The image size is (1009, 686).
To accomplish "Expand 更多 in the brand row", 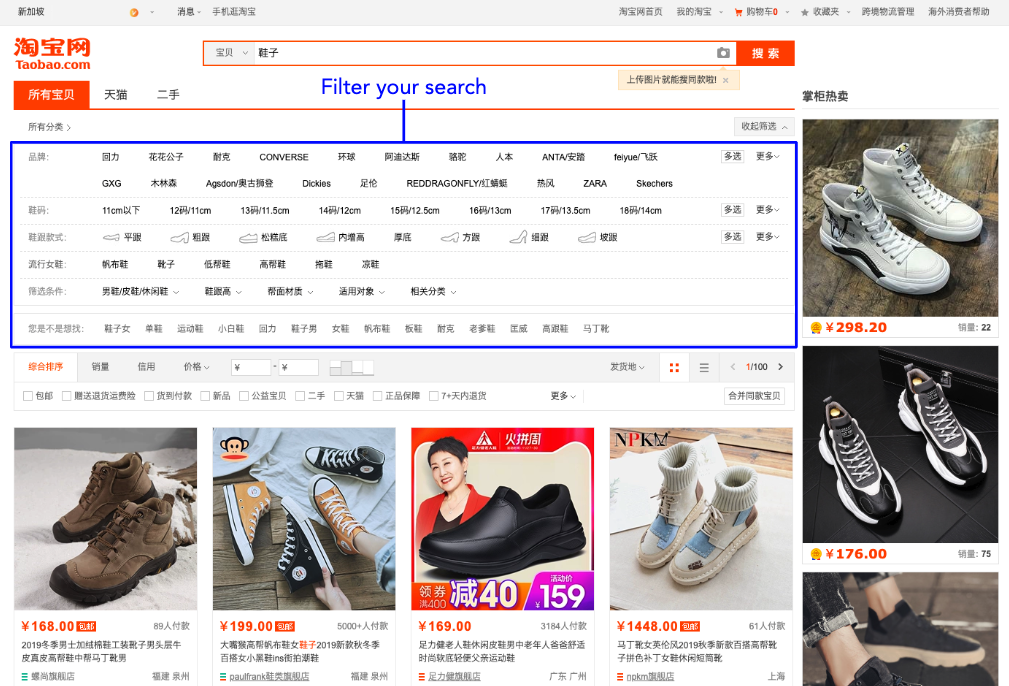I will pos(768,156).
